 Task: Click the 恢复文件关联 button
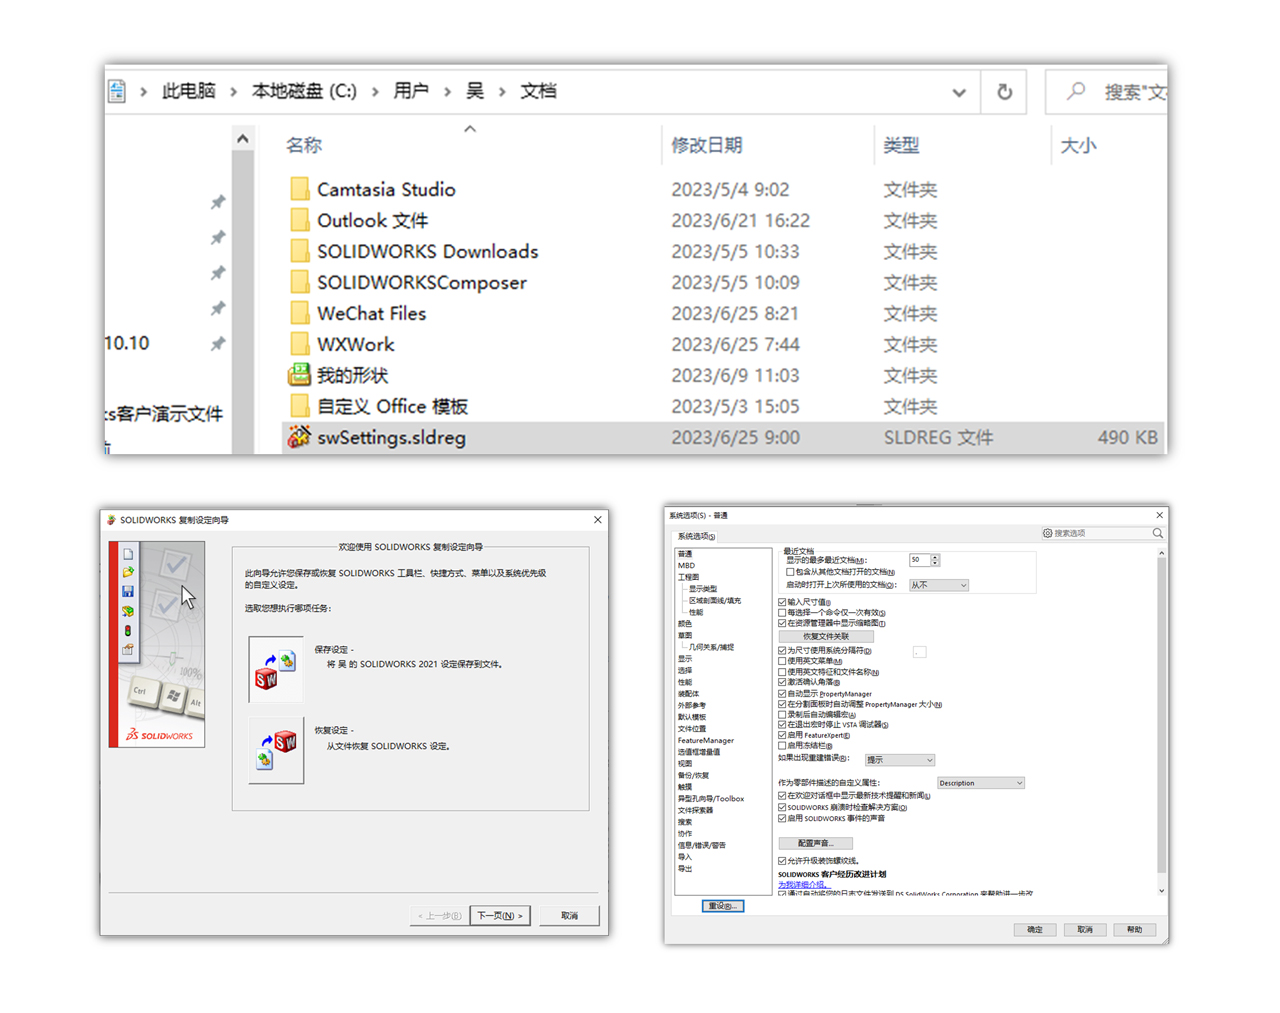tap(826, 636)
